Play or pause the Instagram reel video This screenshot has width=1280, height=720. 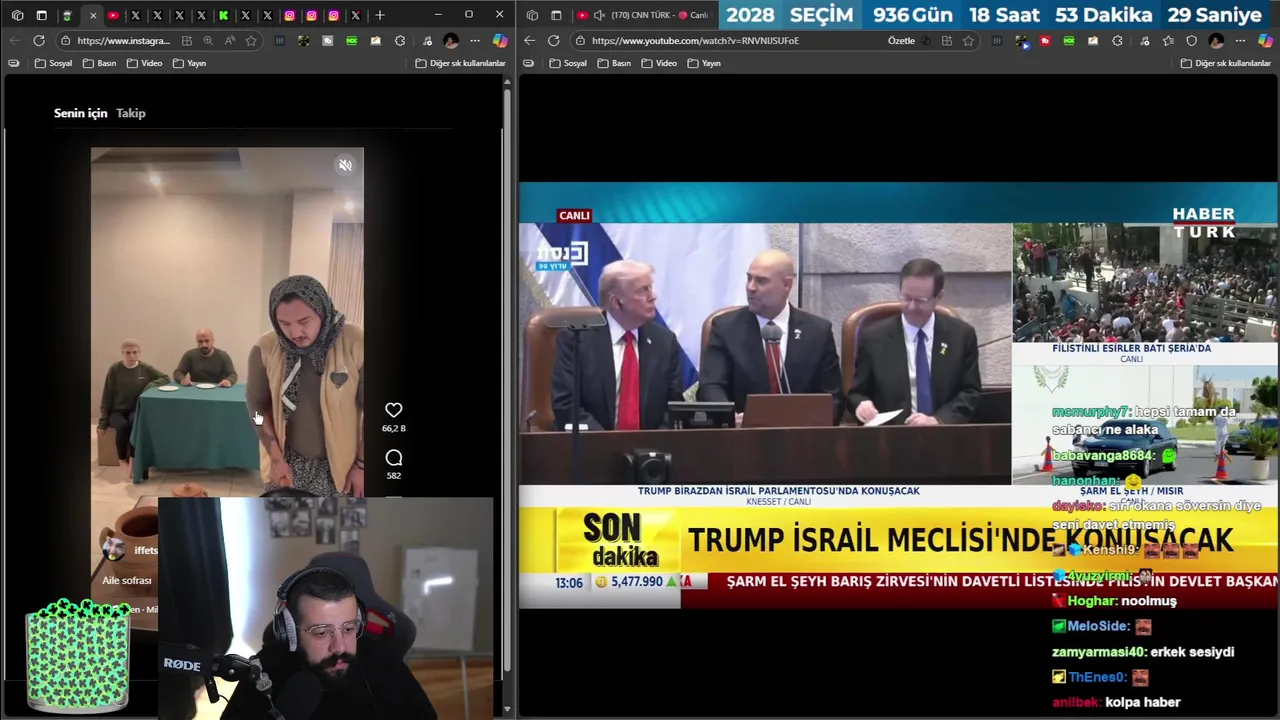point(227,320)
